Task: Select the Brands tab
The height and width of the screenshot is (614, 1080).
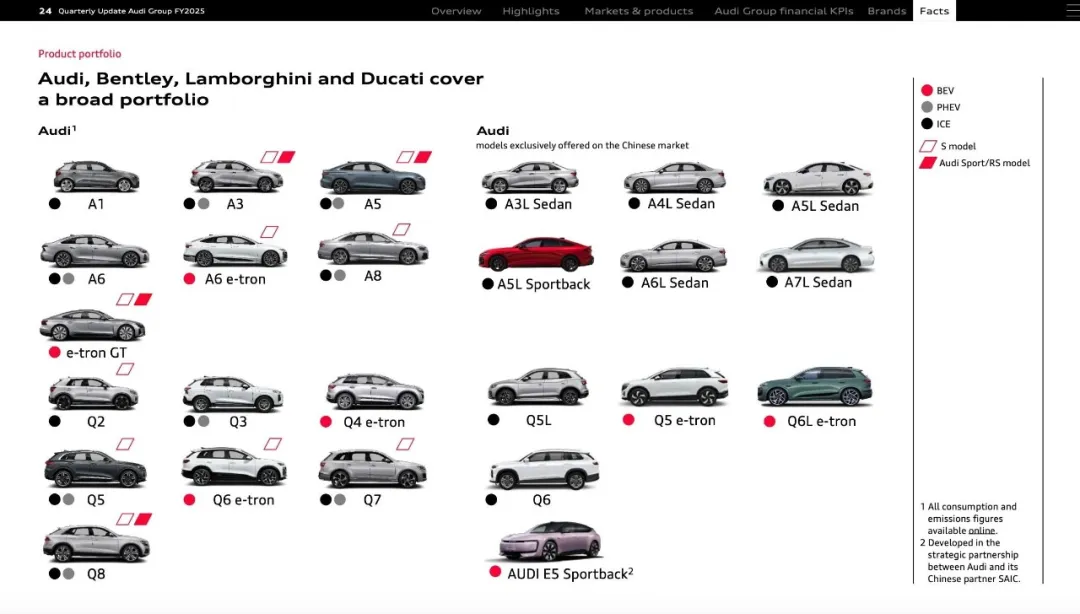Action: 886,11
